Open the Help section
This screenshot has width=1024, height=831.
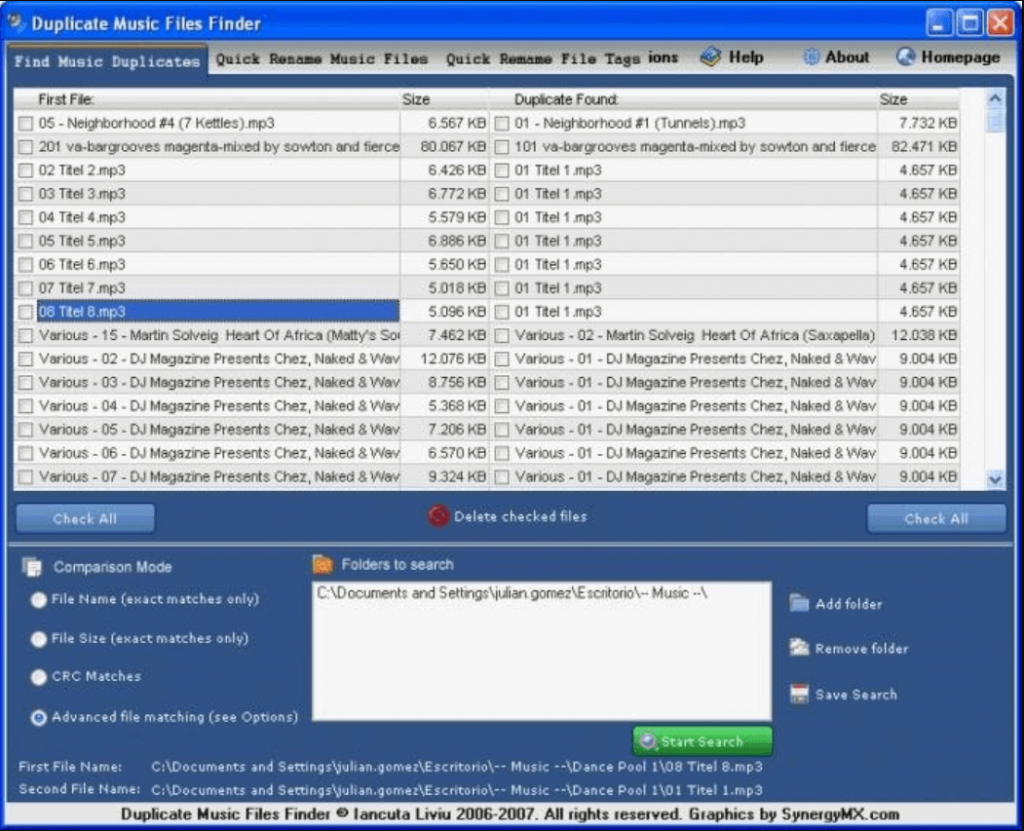pos(732,57)
